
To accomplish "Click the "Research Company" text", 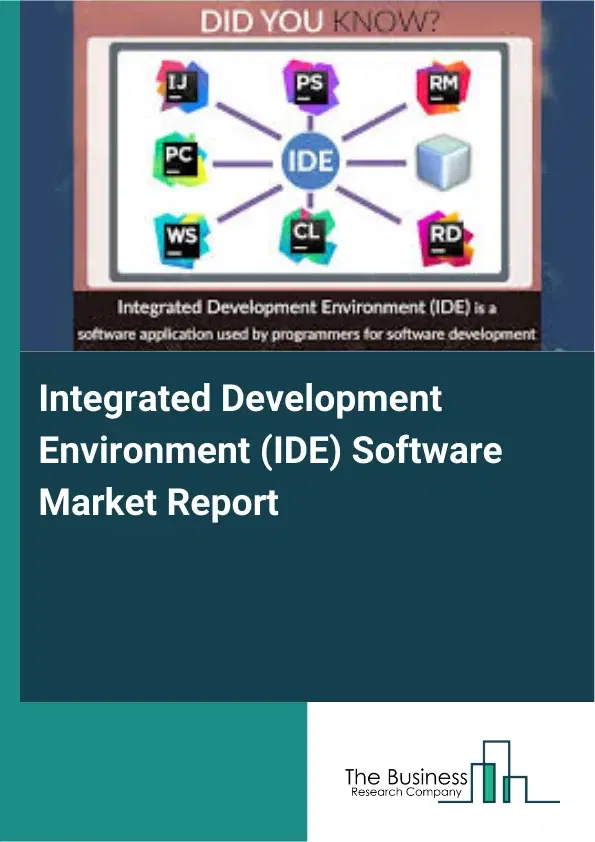I will click(x=407, y=793).
